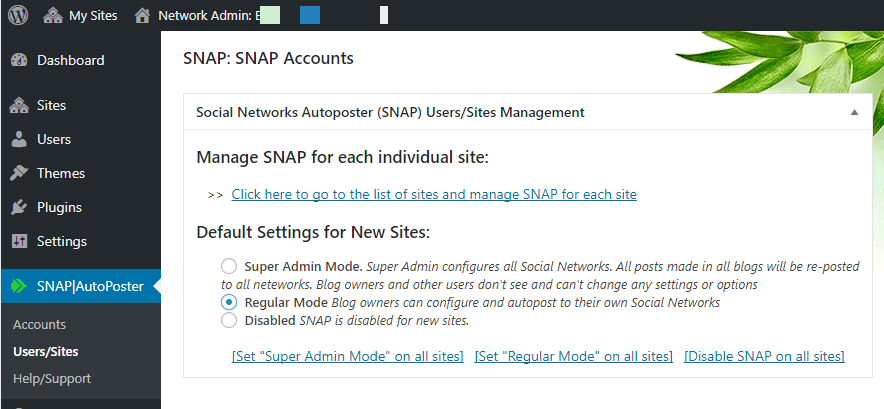Open the Help/Support submenu item
Screen dimensions: 884x409
[52, 378]
